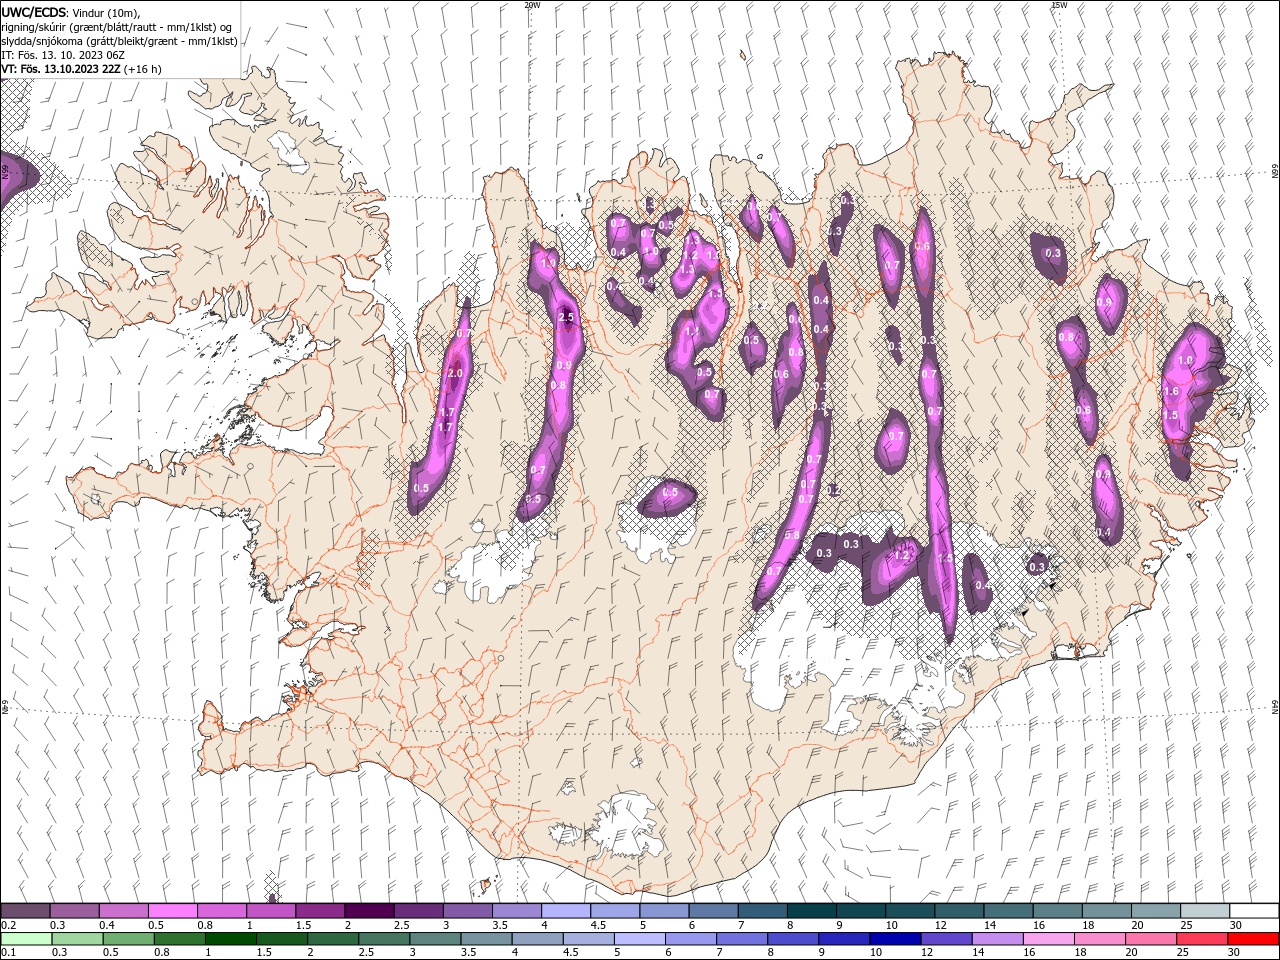
Task: Pick lower-legend blue swatch between 7 and 8
Action: coord(741,939)
